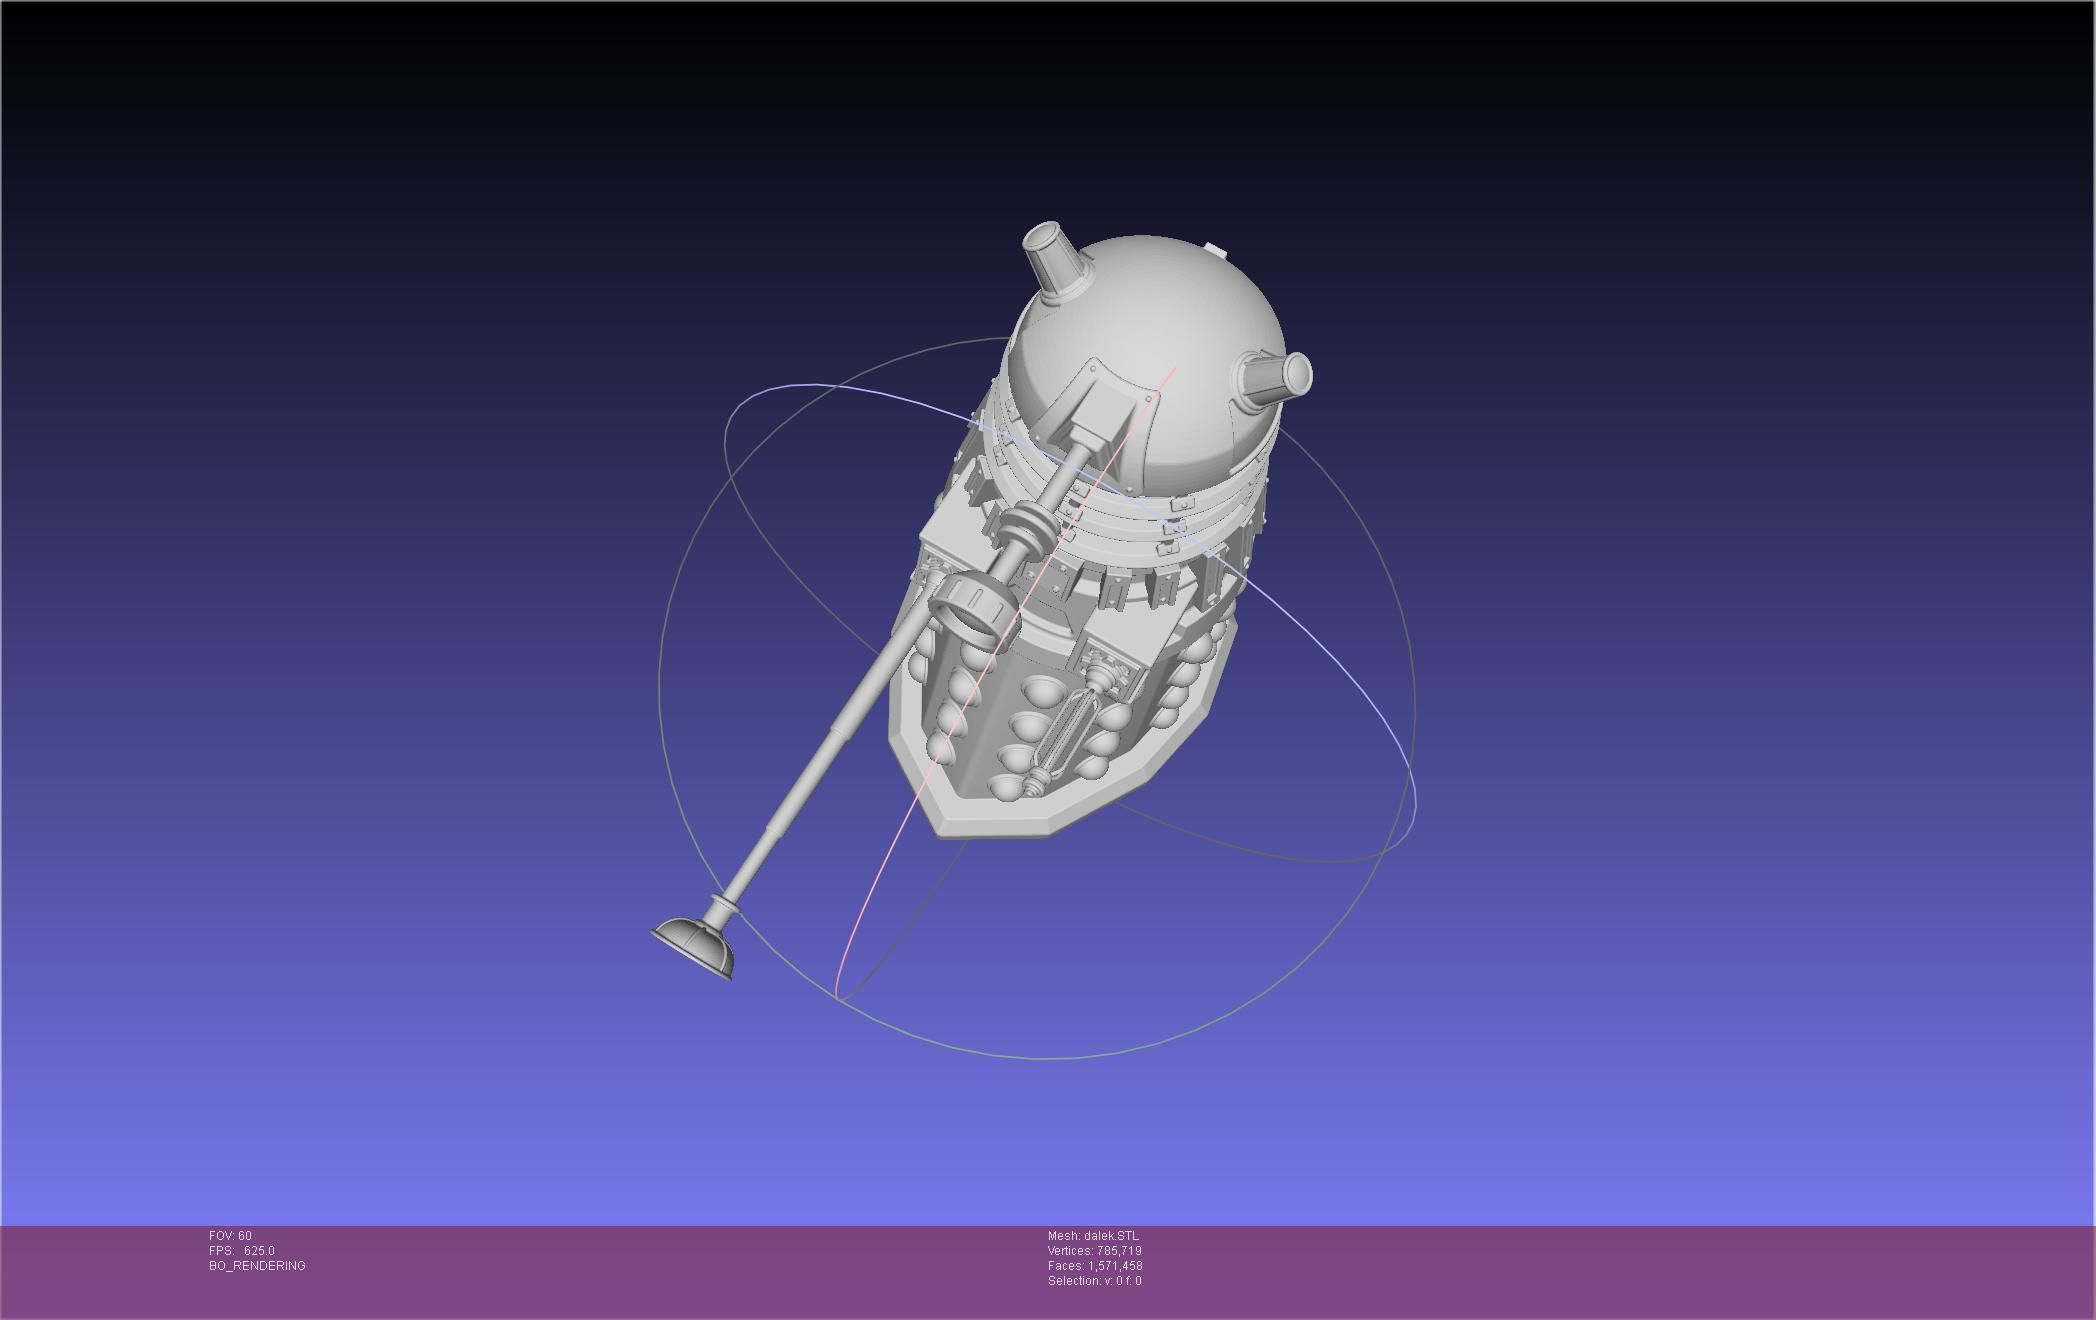The width and height of the screenshot is (2096, 1320).
Task: Click the 'FOV: 60' status text
Action: [x=230, y=1236]
